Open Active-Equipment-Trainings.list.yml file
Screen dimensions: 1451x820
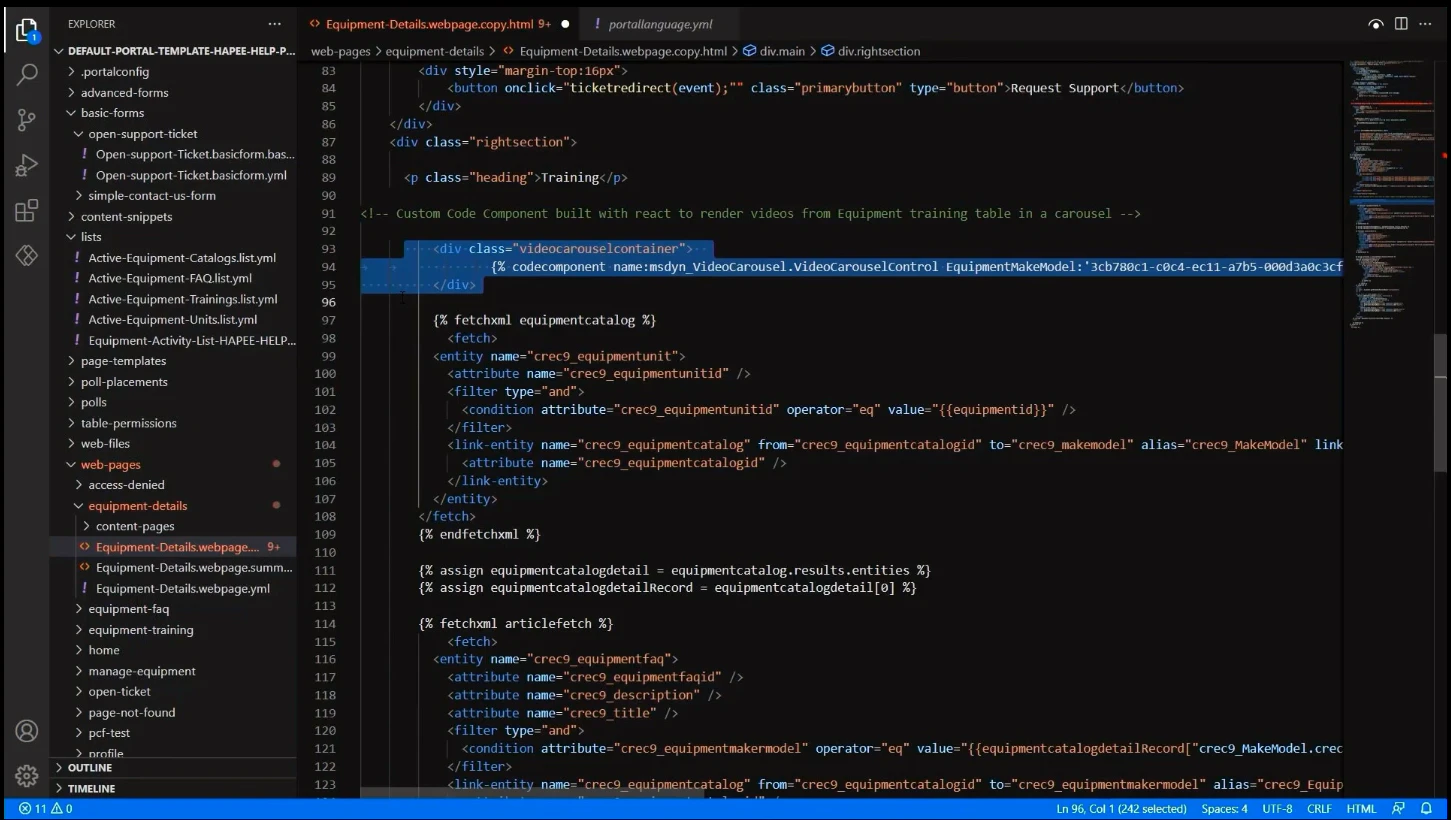(x=183, y=299)
